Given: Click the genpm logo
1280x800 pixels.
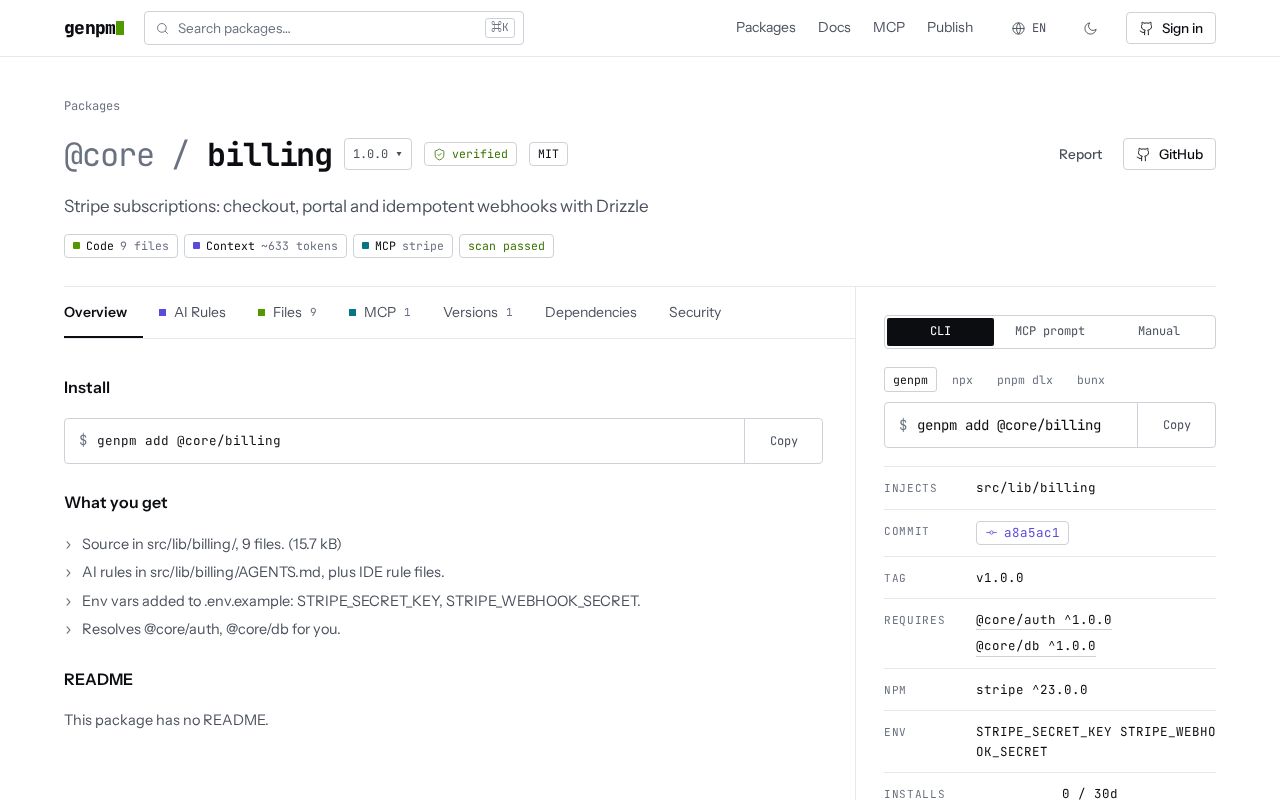Looking at the screenshot, I should click(94, 28).
